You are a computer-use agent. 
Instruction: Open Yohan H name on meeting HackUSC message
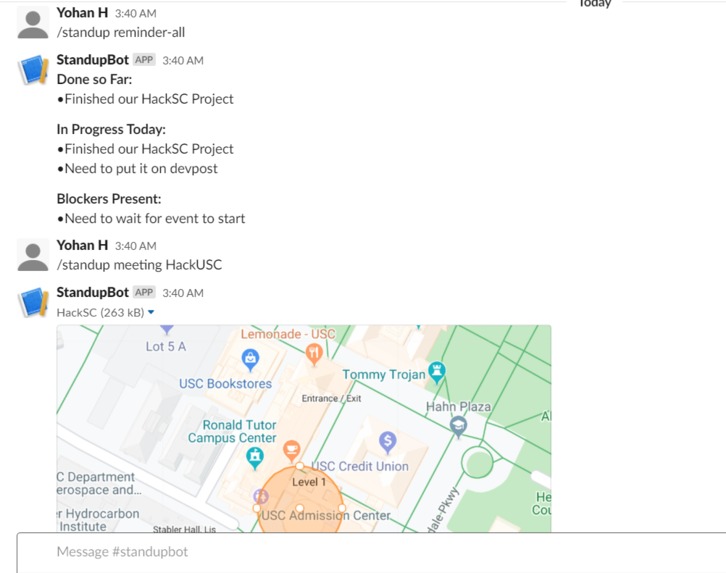click(x=82, y=245)
